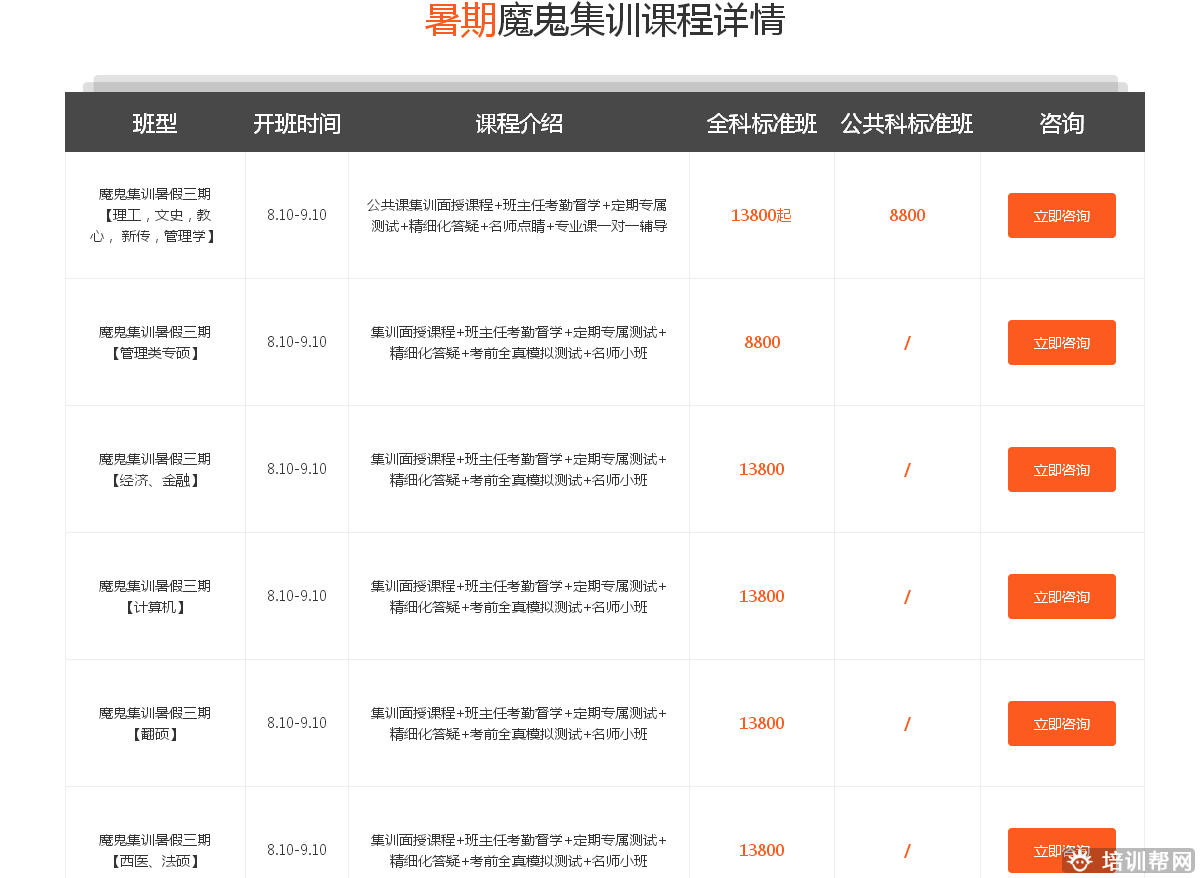Click the 班型 column header
The height and width of the screenshot is (878, 1200).
155,123
